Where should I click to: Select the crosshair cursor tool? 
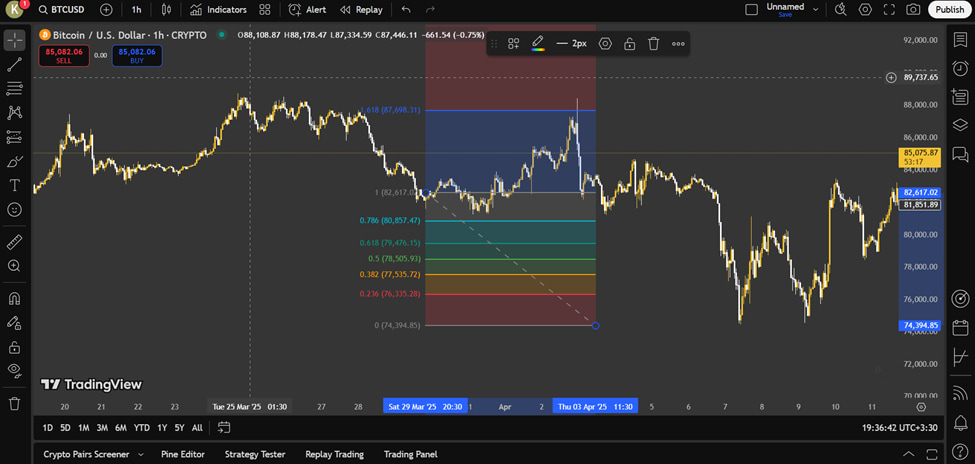tap(14, 40)
